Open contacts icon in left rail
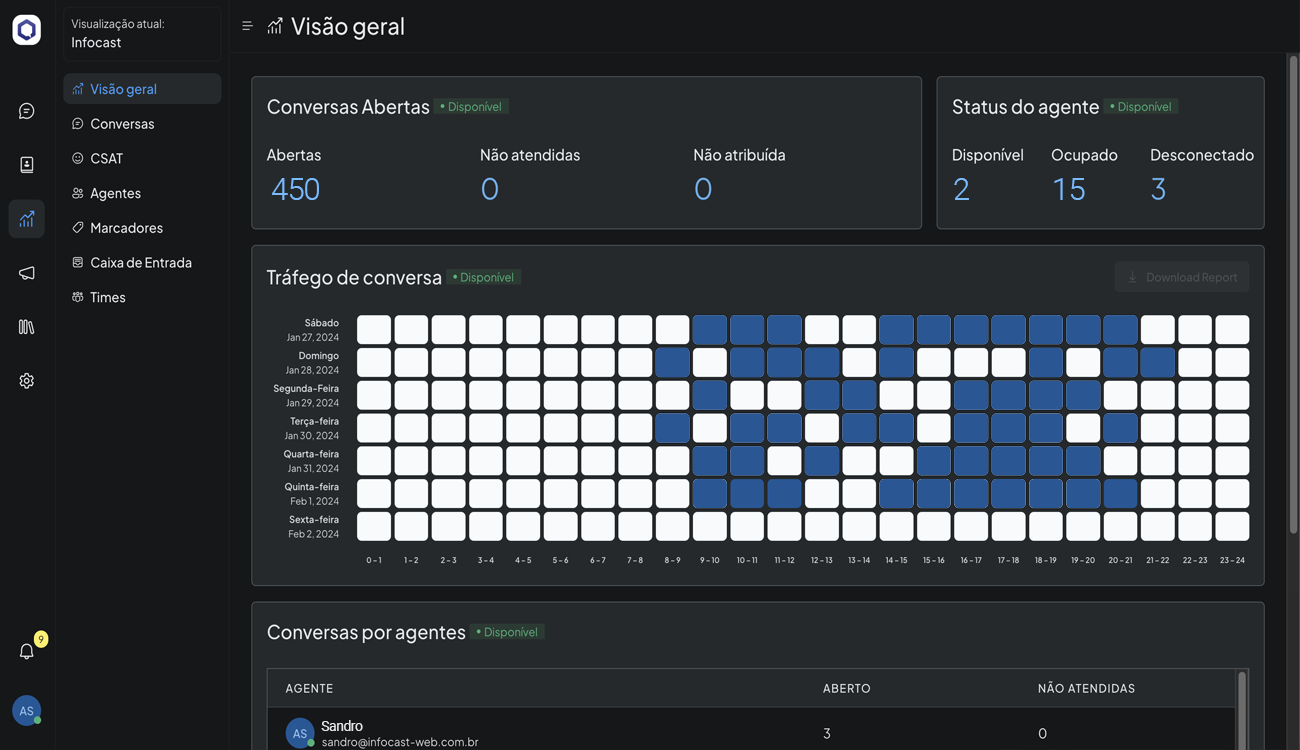The height and width of the screenshot is (750, 1300). 27,165
